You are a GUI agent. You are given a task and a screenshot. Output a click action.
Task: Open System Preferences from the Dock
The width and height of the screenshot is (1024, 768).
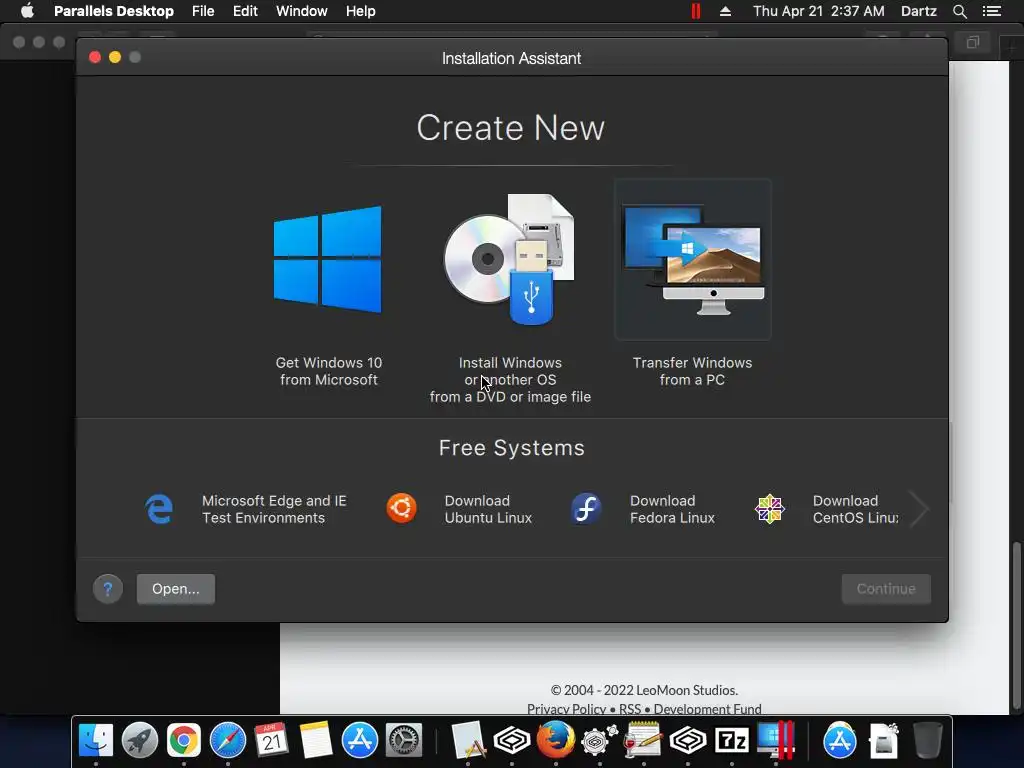404,741
